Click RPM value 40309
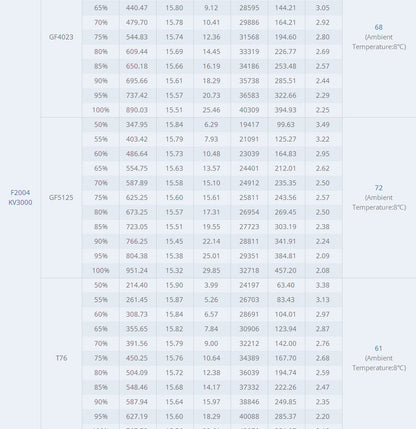The height and width of the screenshot is (429, 416). (x=249, y=110)
